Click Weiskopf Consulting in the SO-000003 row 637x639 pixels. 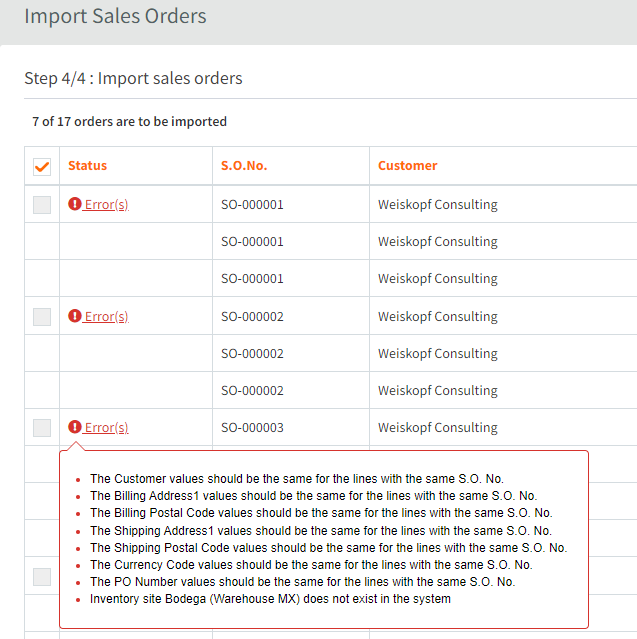click(x=438, y=427)
